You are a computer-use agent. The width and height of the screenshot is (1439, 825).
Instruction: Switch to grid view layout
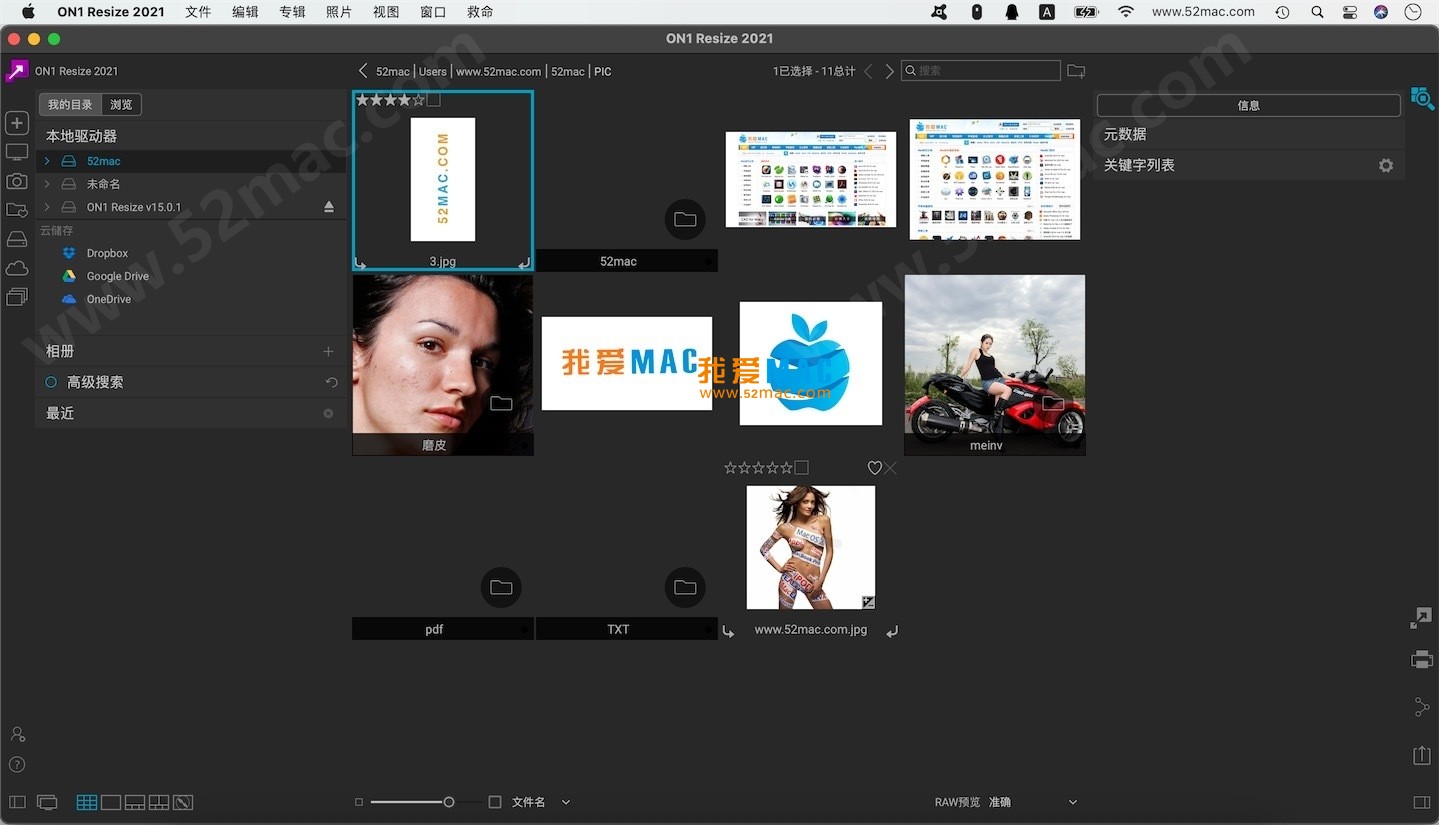point(87,802)
